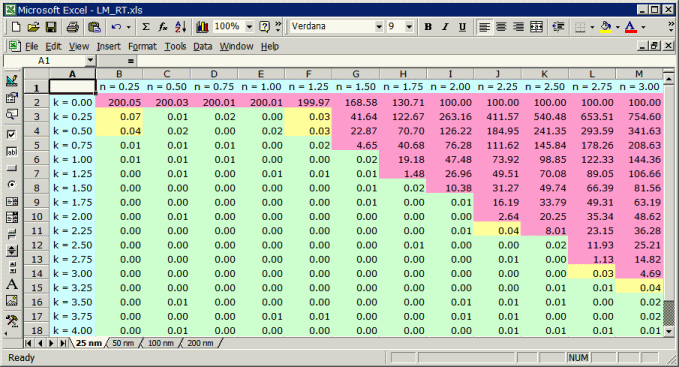679x367 pixels.
Task: Launch the Chart Wizard icon
Action: (x=202, y=27)
